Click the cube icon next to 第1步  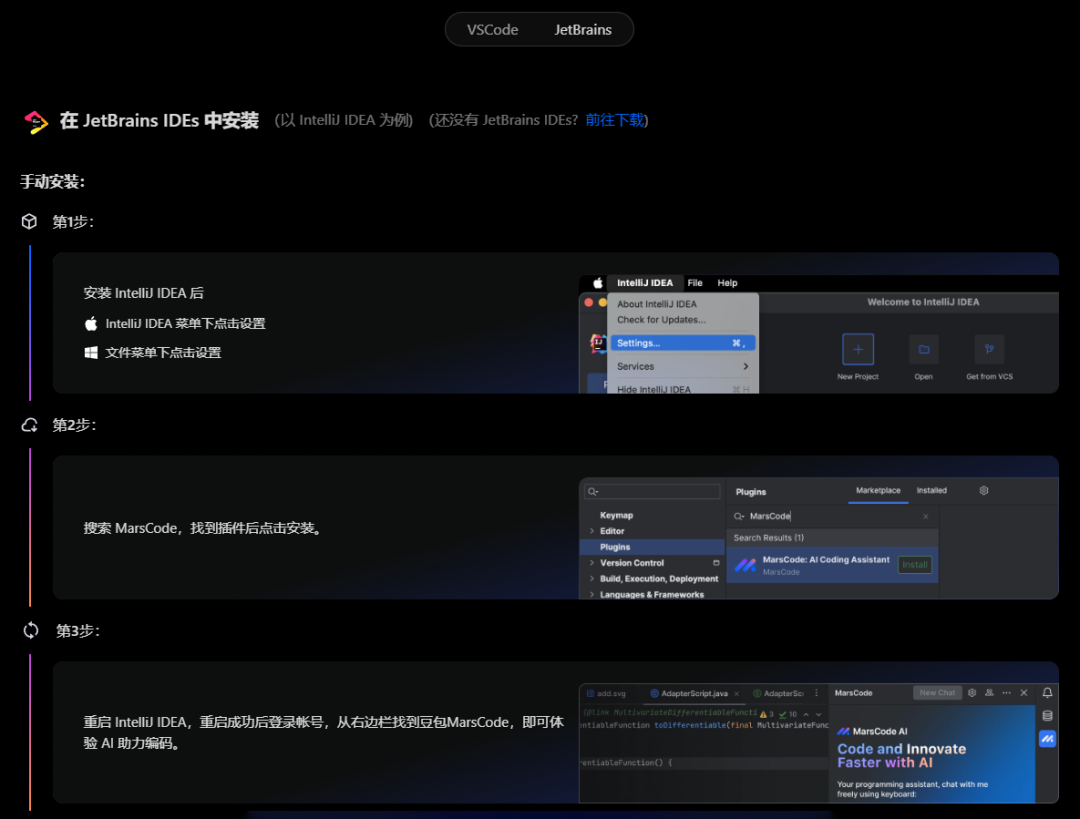pos(29,221)
